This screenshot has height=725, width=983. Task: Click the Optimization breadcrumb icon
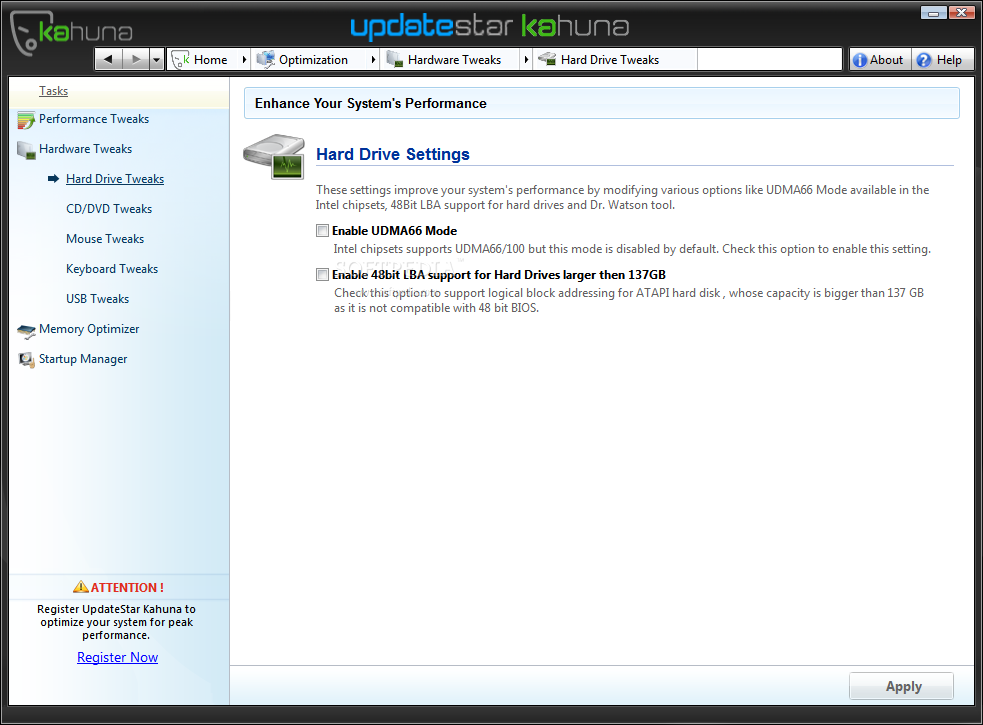click(x=265, y=60)
